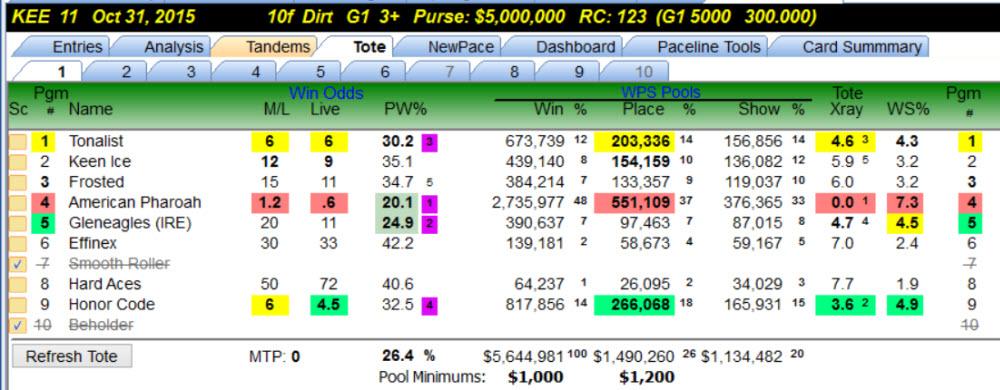
Task: Select horse name Tonalist
Action: [x=96, y=141]
